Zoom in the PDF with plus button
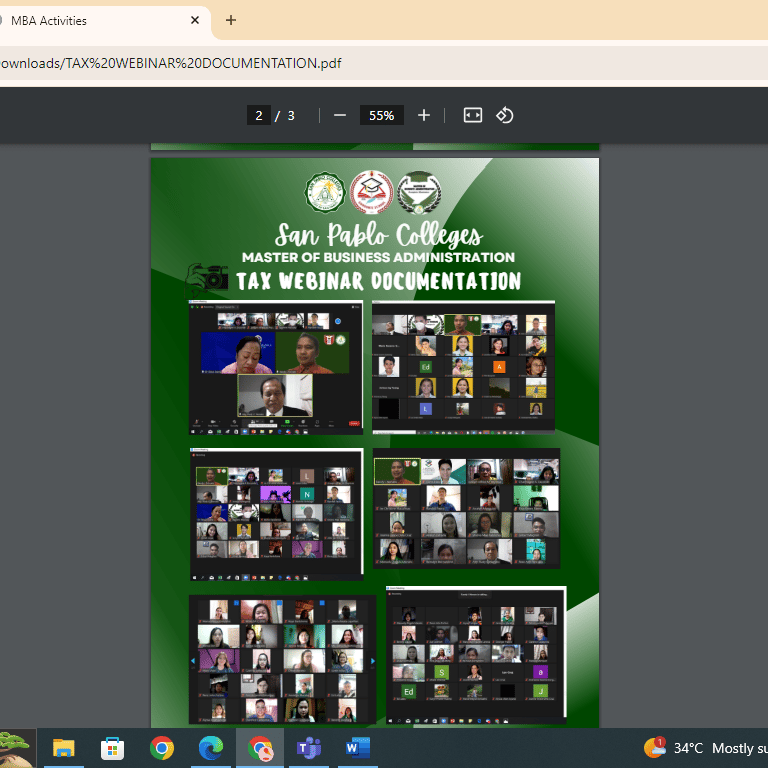The height and width of the screenshot is (768, 768). point(424,116)
